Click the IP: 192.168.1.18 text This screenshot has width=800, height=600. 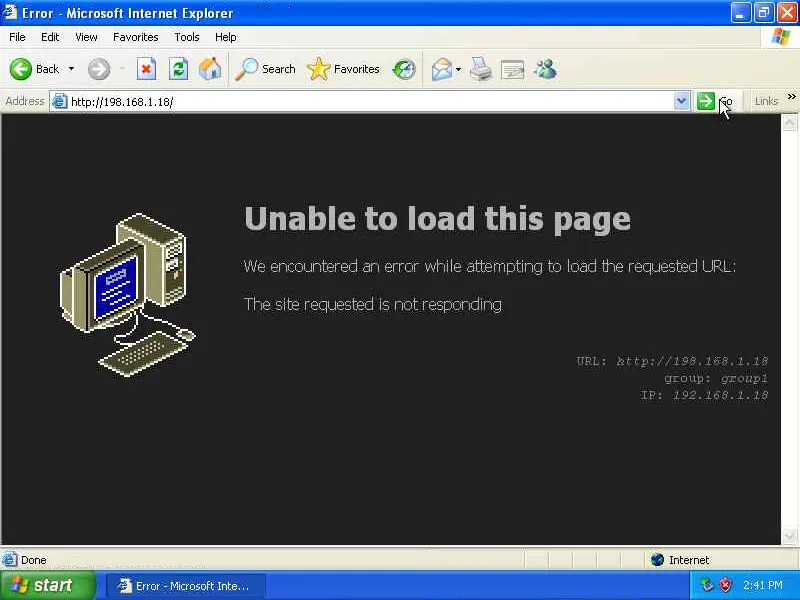(x=704, y=395)
